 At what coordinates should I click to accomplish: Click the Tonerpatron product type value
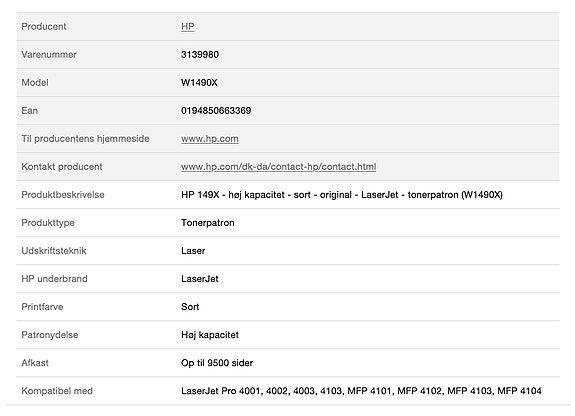click(x=208, y=223)
